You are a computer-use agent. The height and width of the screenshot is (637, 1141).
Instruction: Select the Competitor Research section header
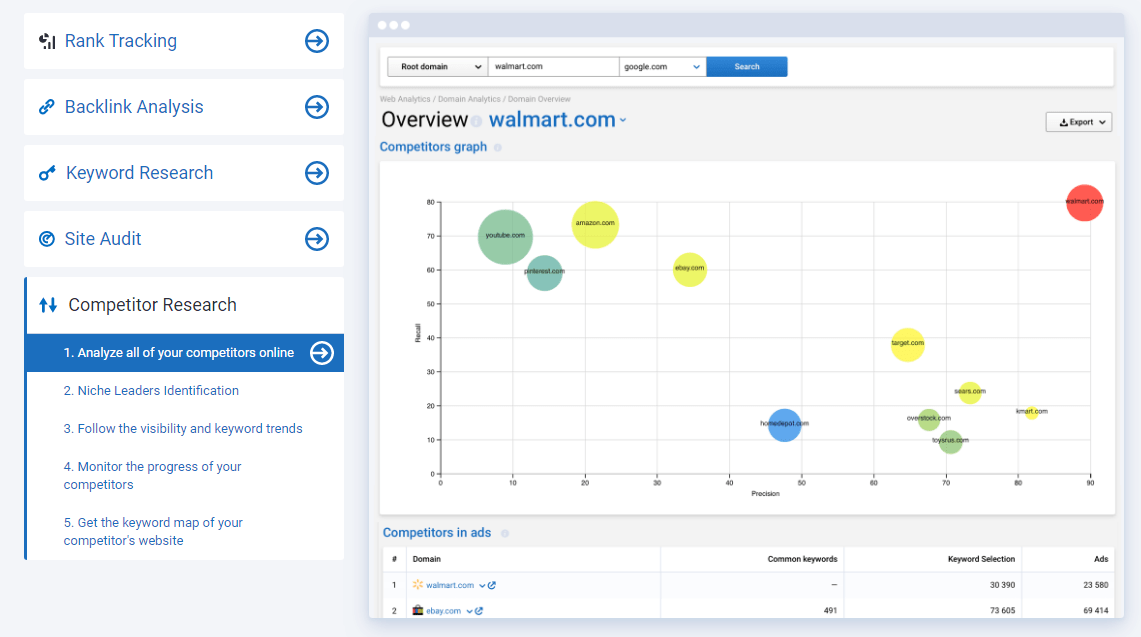pyautogui.click(x=184, y=305)
